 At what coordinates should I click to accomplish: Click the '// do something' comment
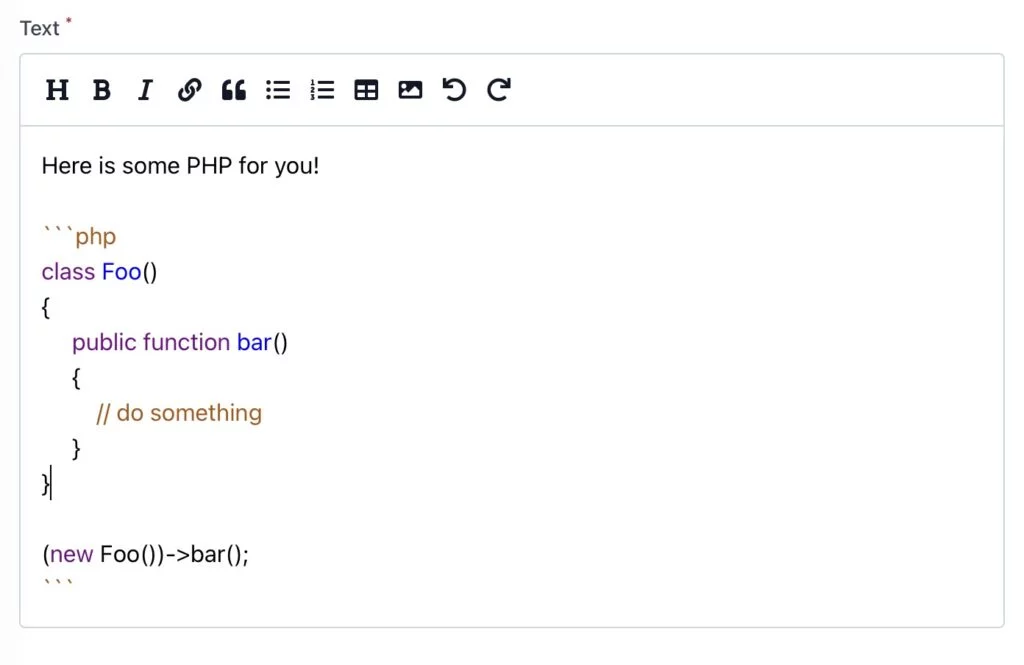pos(179,413)
